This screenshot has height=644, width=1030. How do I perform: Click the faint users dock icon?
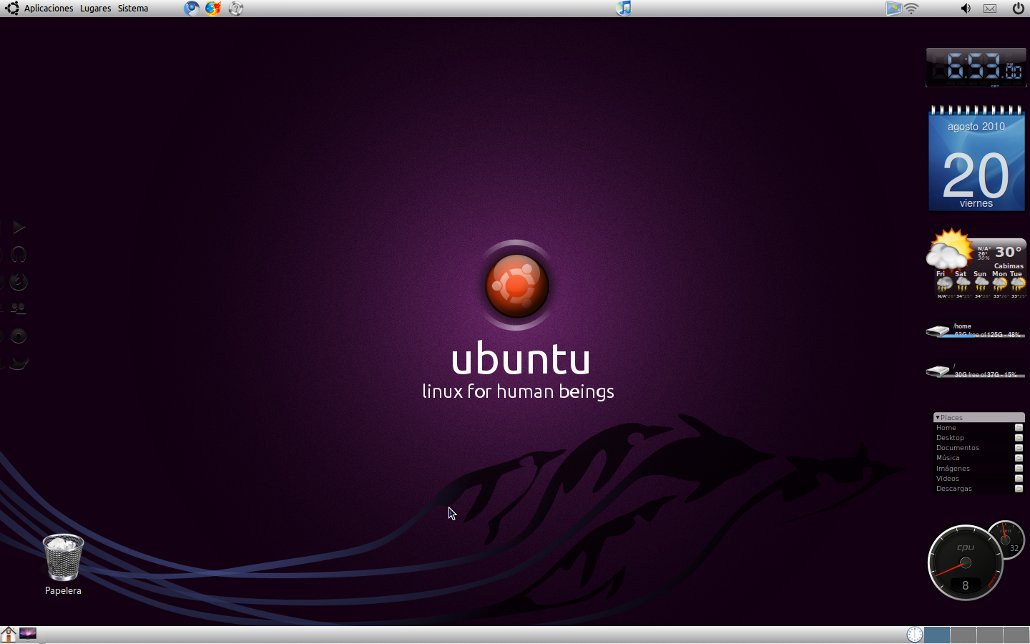[18, 308]
